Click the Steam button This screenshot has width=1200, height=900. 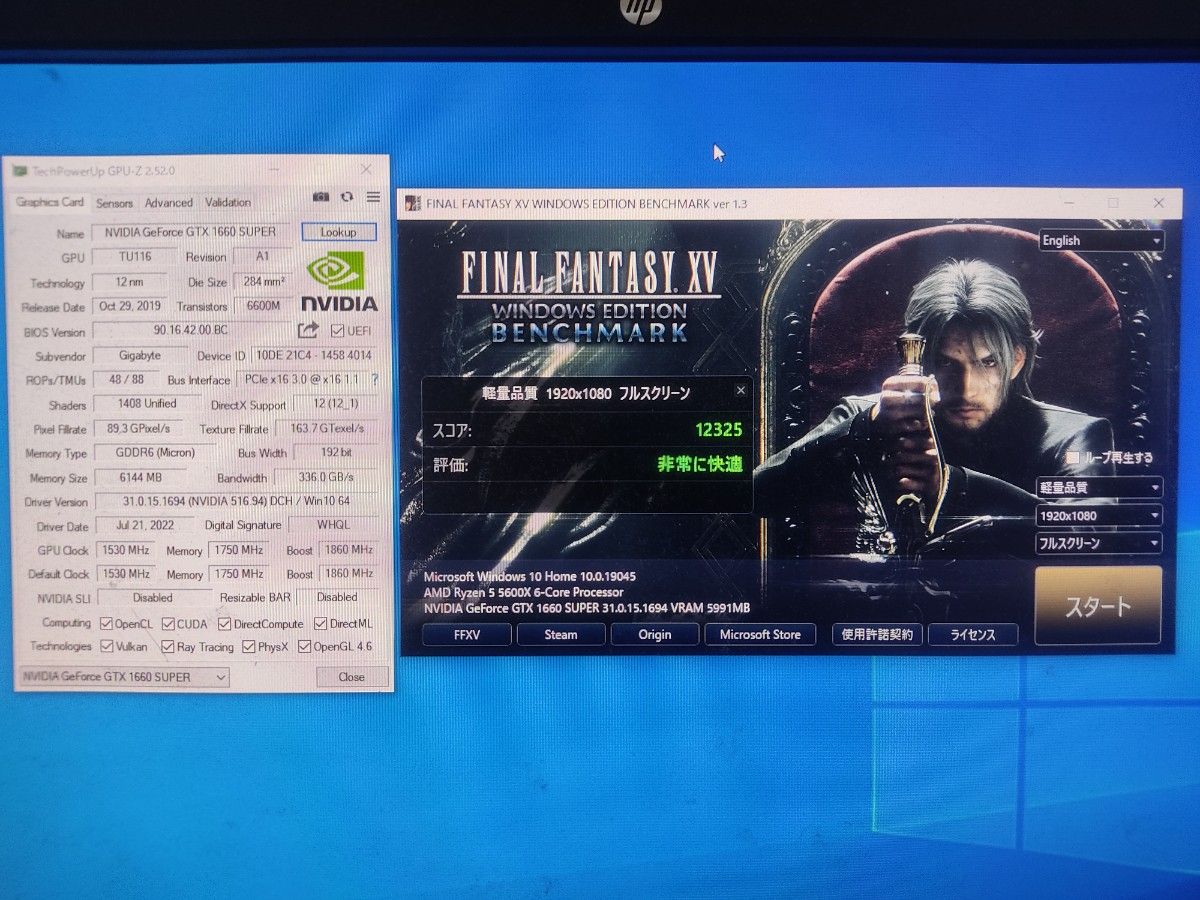click(x=561, y=635)
